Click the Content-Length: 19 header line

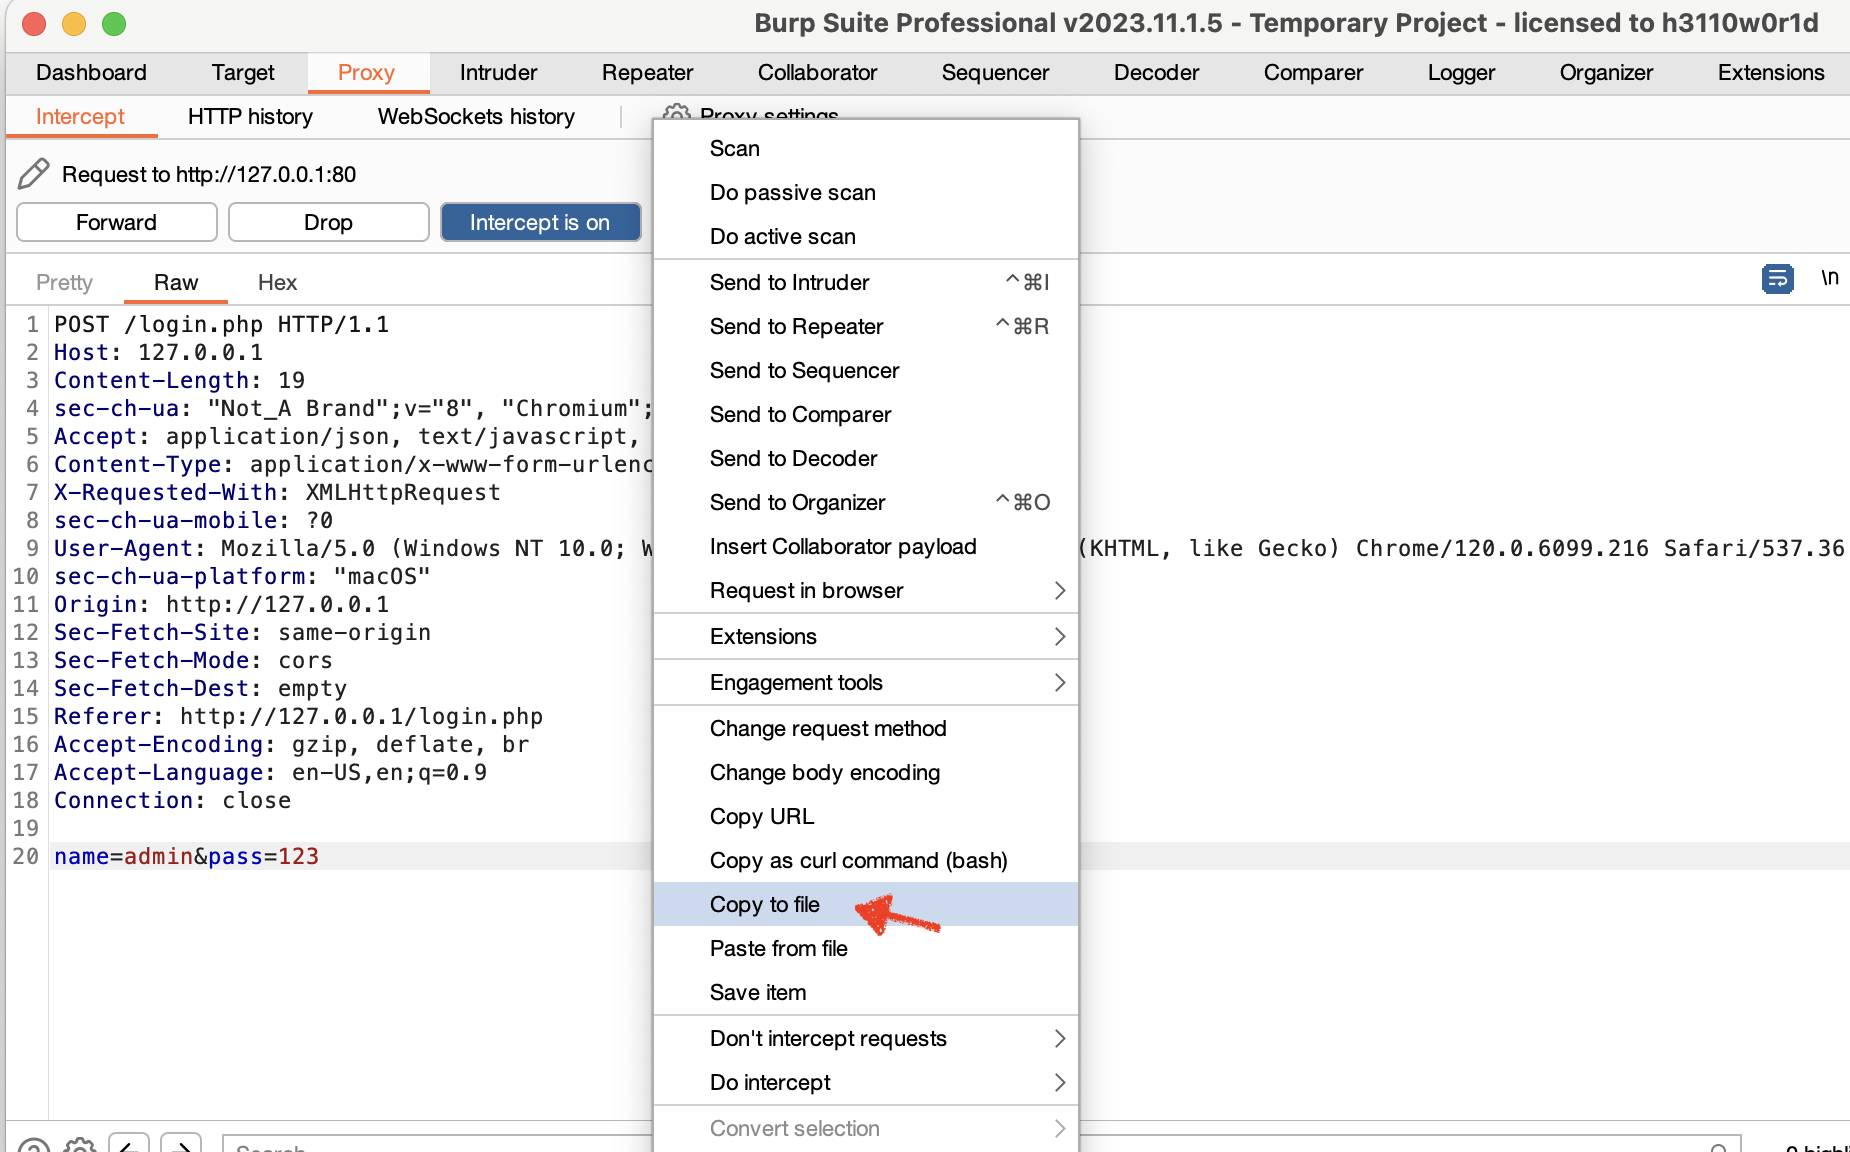pos(179,380)
